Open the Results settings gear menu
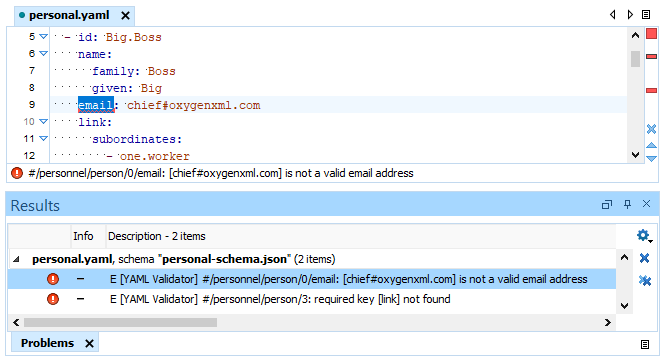The width and height of the screenshot is (665, 362). tap(644, 235)
